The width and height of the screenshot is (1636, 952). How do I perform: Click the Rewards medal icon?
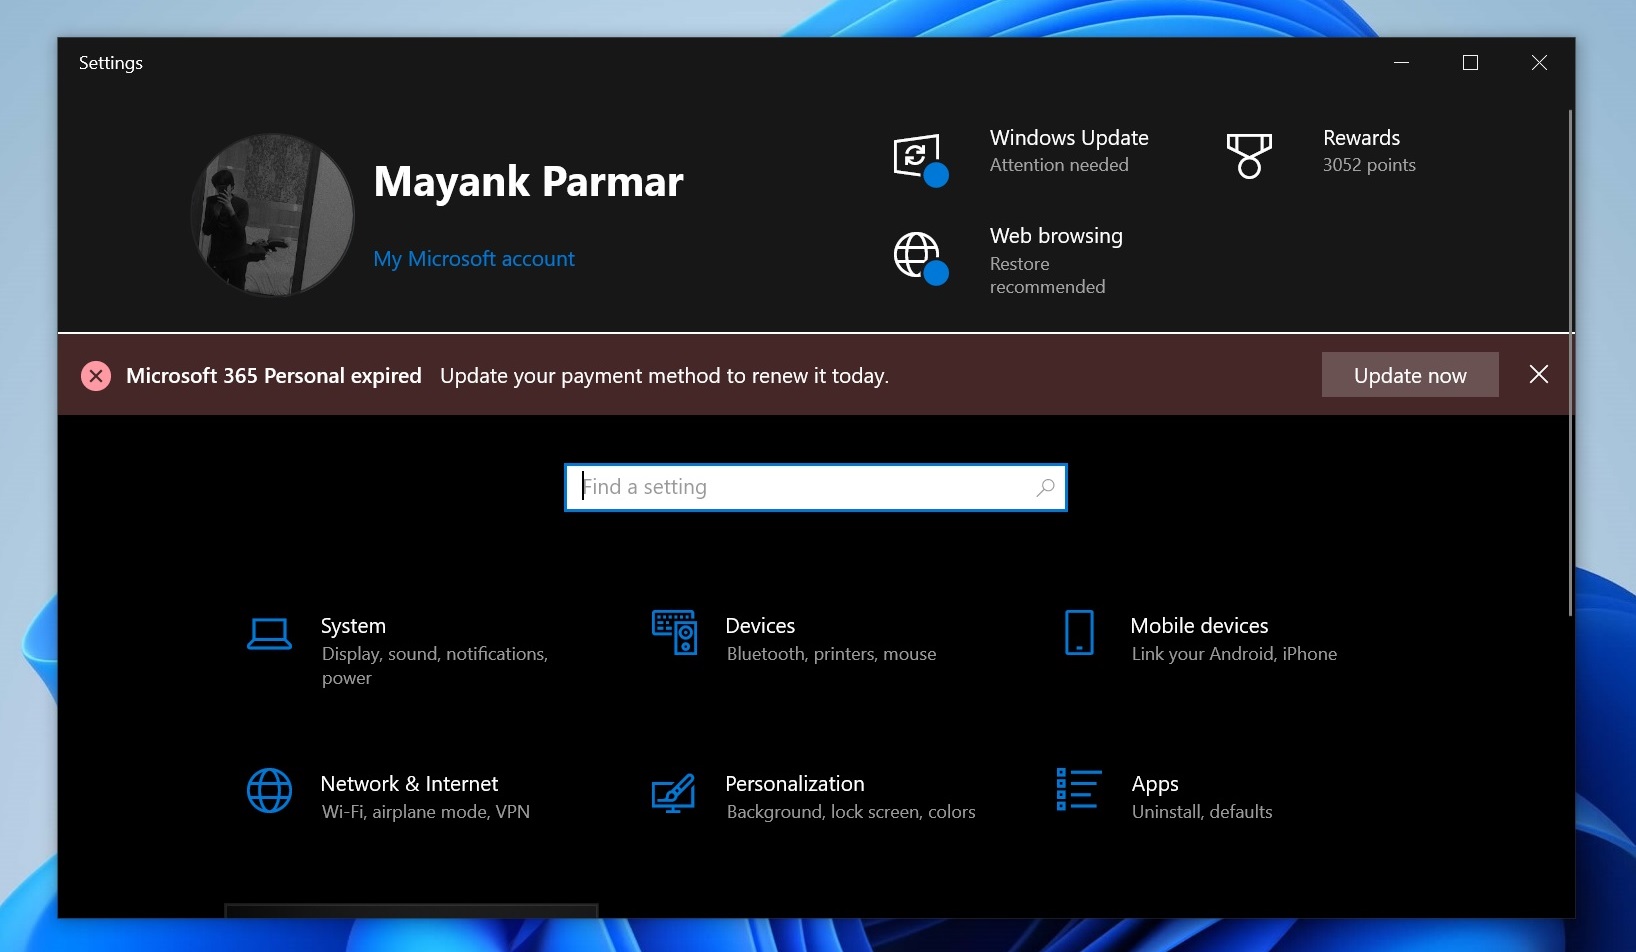[1248, 156]
